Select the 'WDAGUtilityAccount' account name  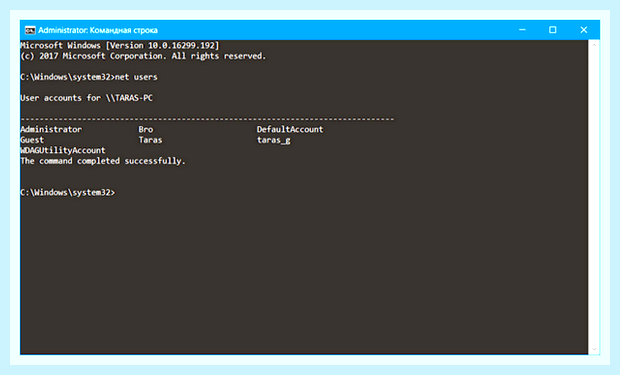point(63,150)
